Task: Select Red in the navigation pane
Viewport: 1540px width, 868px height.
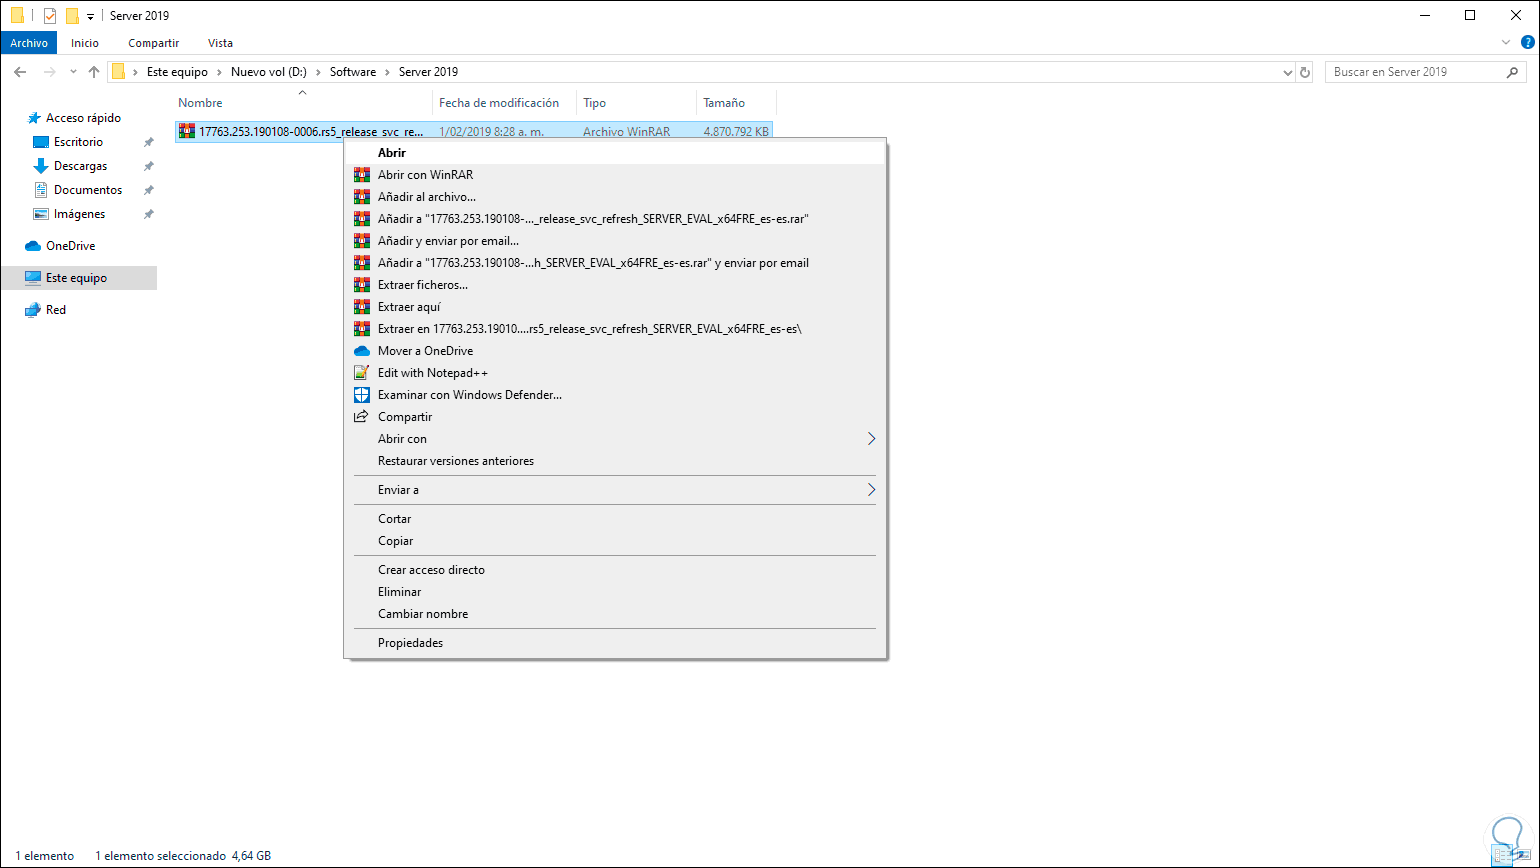Action: [56, 310]
